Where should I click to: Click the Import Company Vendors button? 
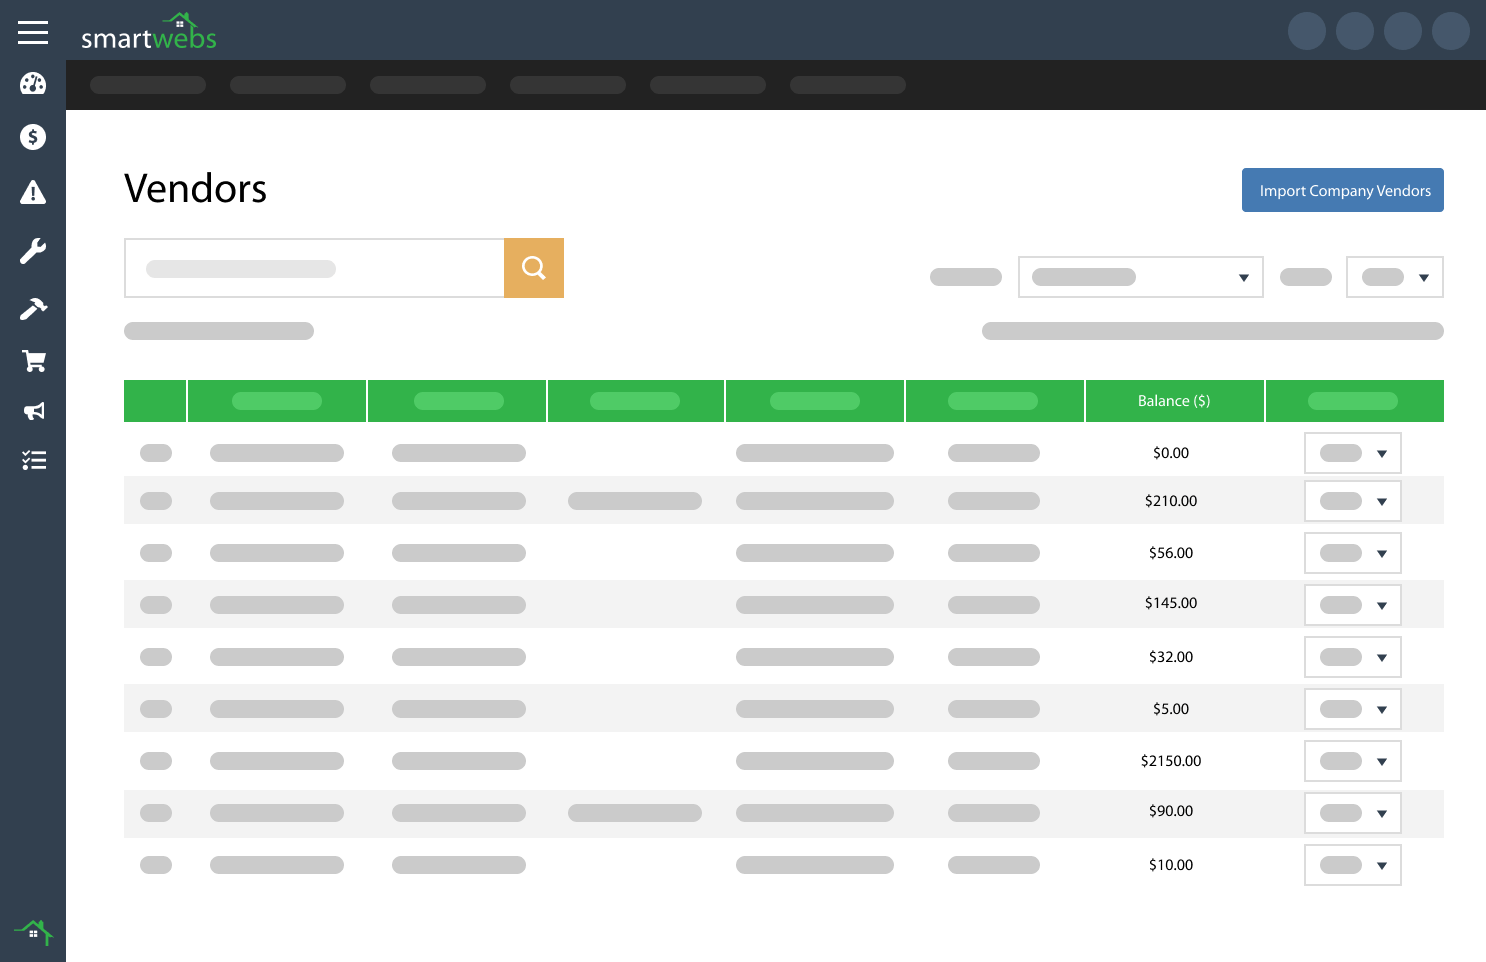tap(1342, 190)
